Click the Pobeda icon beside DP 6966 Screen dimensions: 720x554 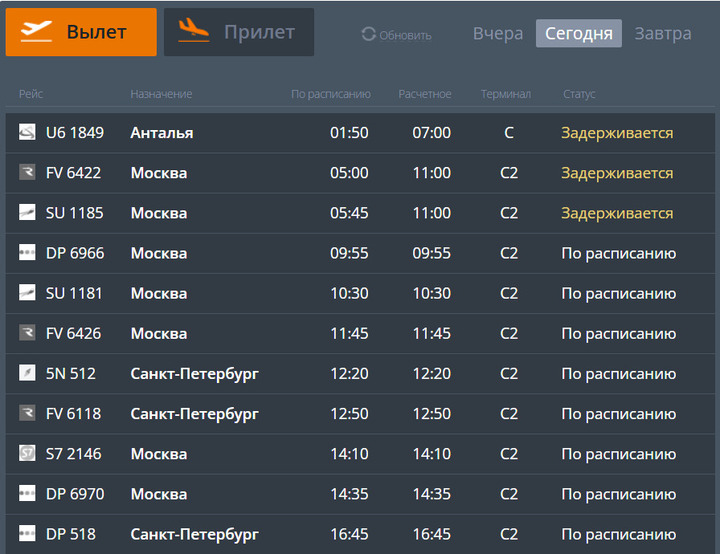point(27,252)
